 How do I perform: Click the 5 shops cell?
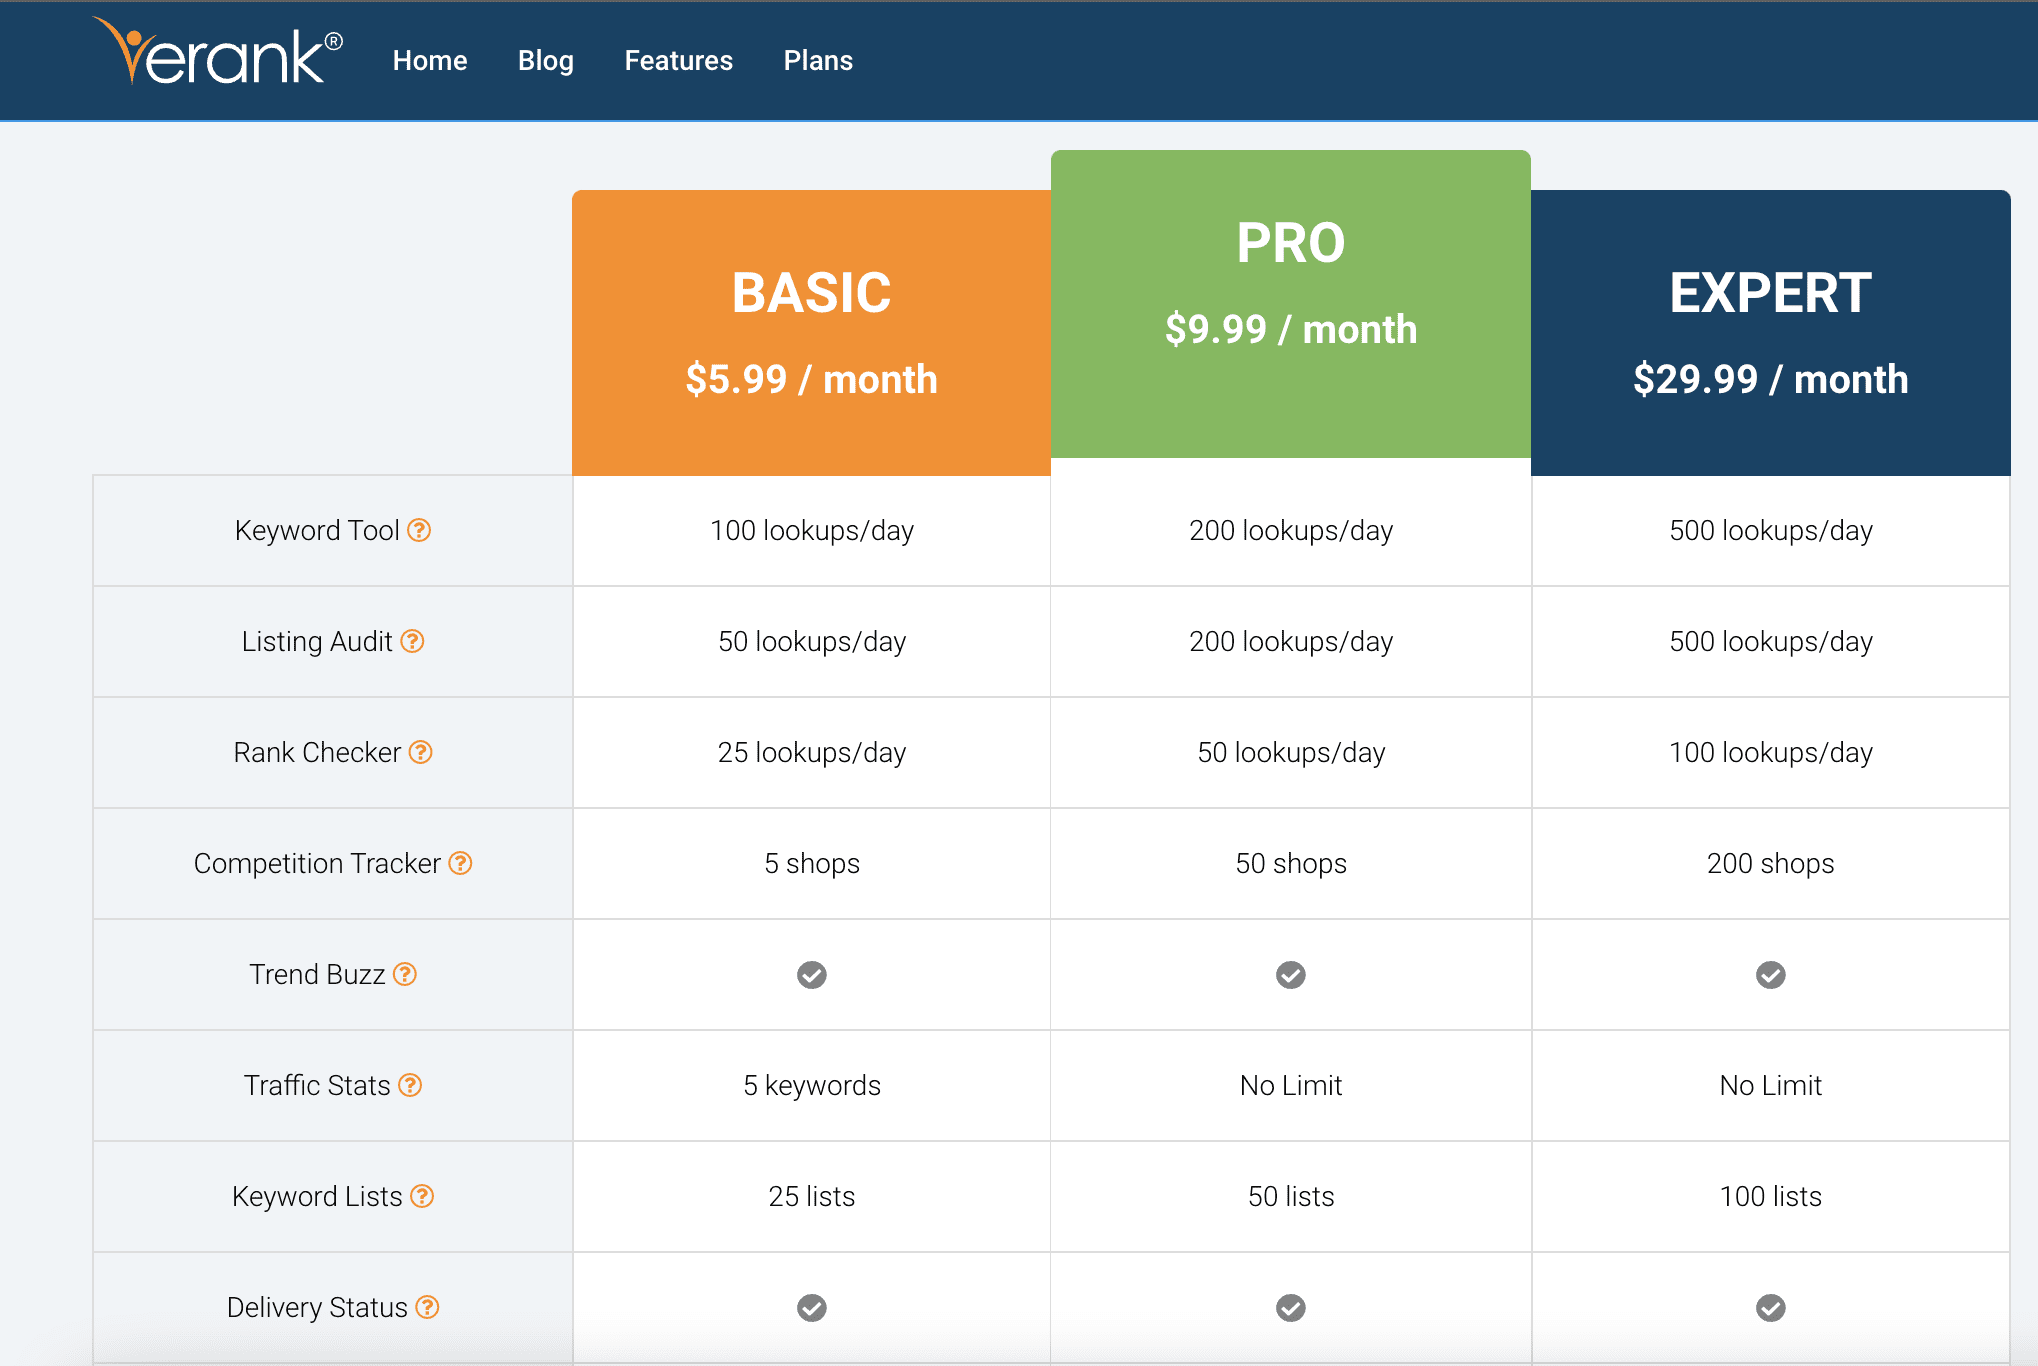point(812,863)
